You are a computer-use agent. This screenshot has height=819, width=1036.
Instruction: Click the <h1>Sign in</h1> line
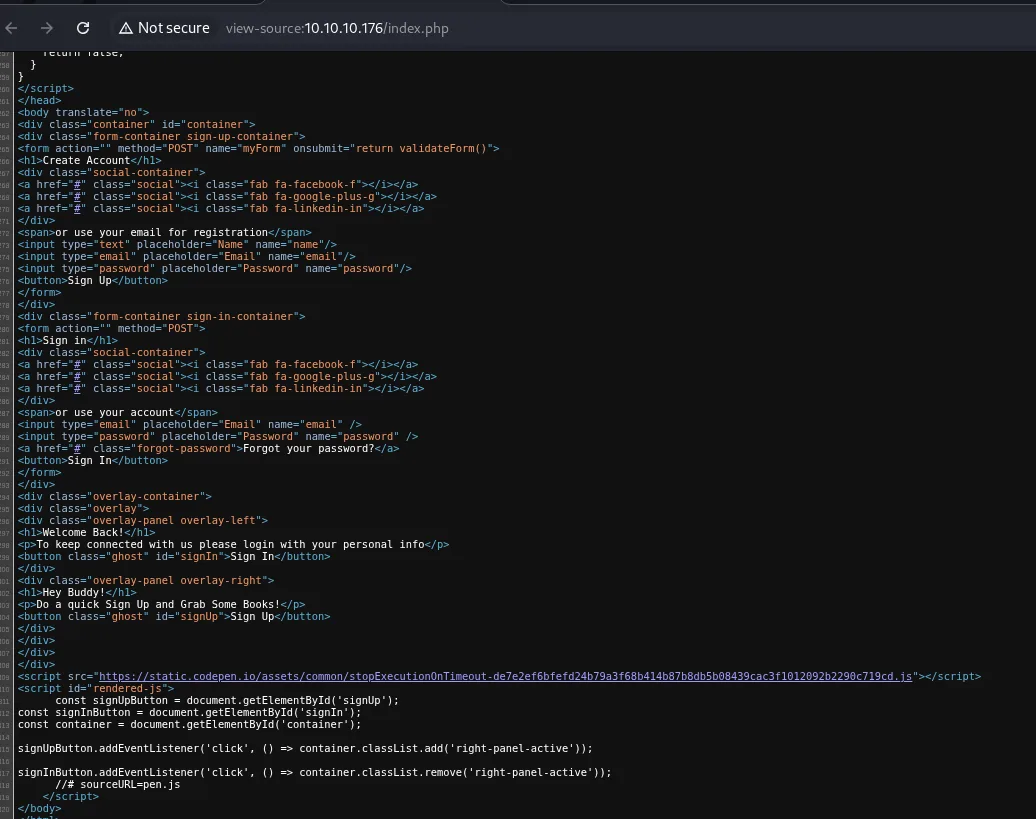click(67, 340)
